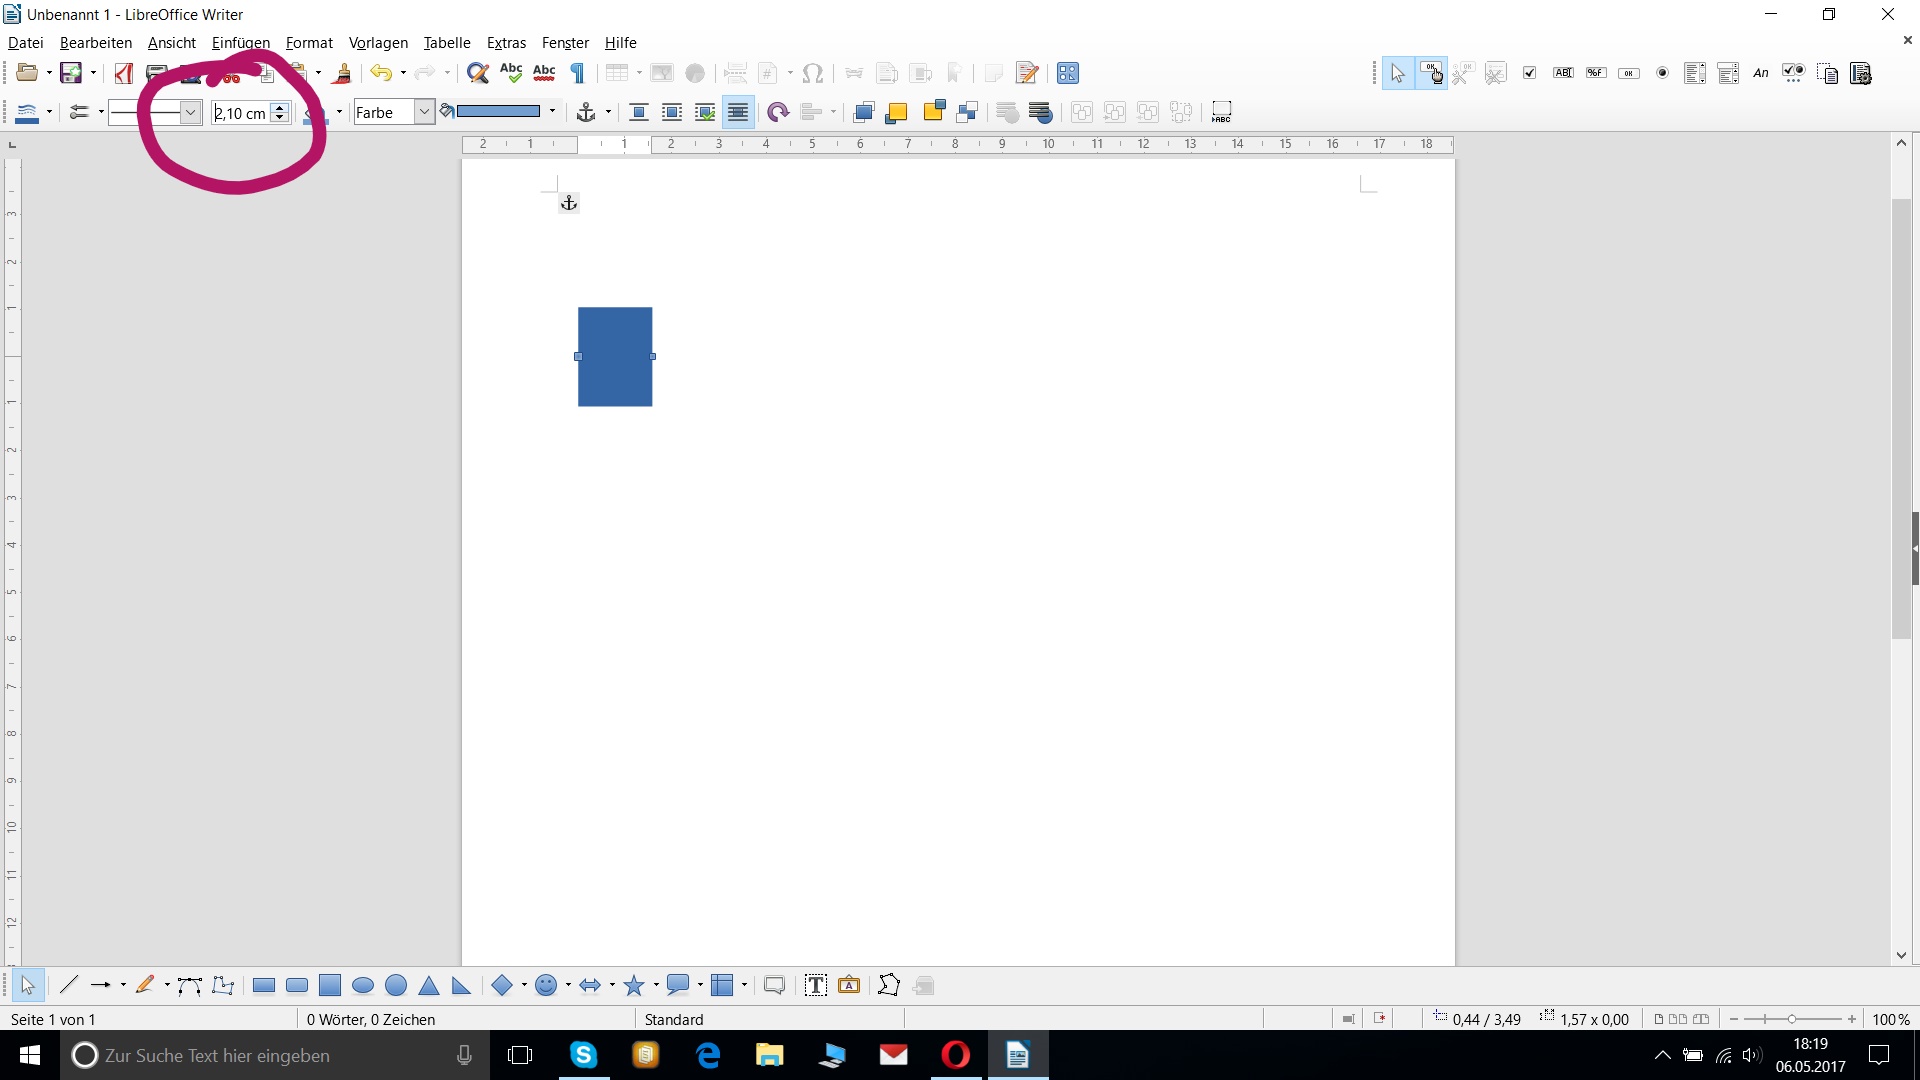This screenshot has width=1920, height=1080.
Task: Click the blue rectangle shape on page
Action: (615, 357)
